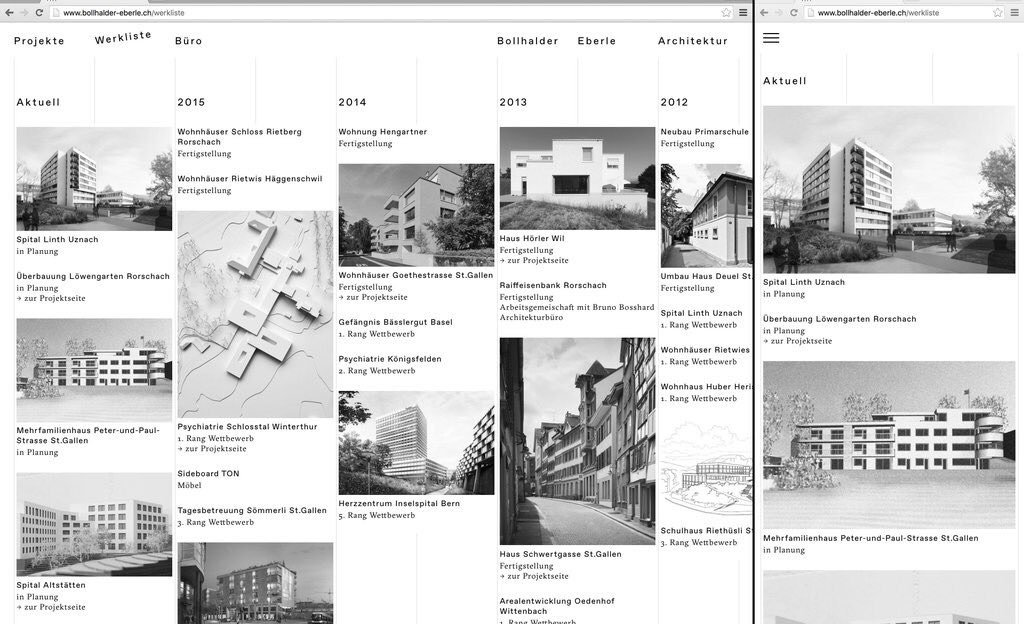The width and height of the screenshot is (1024, 624).
Task: Open the Umbau Haus Deuel photo
Action: coord(706,215)
